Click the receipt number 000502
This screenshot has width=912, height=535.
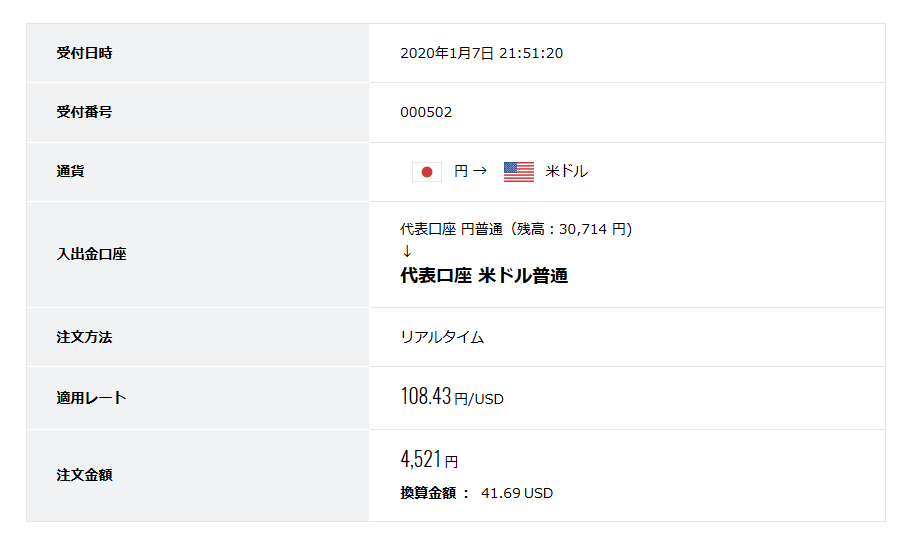click(426, 112)
